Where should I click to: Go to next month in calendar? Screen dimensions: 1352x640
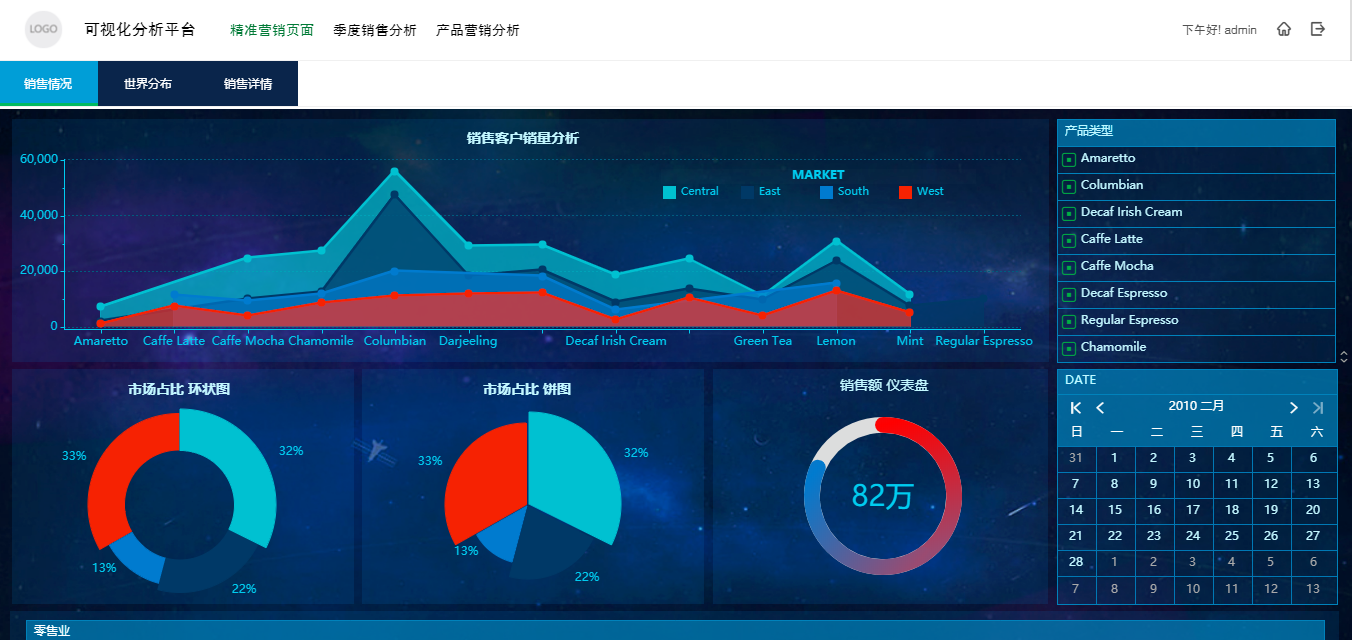pos(1293,408)
